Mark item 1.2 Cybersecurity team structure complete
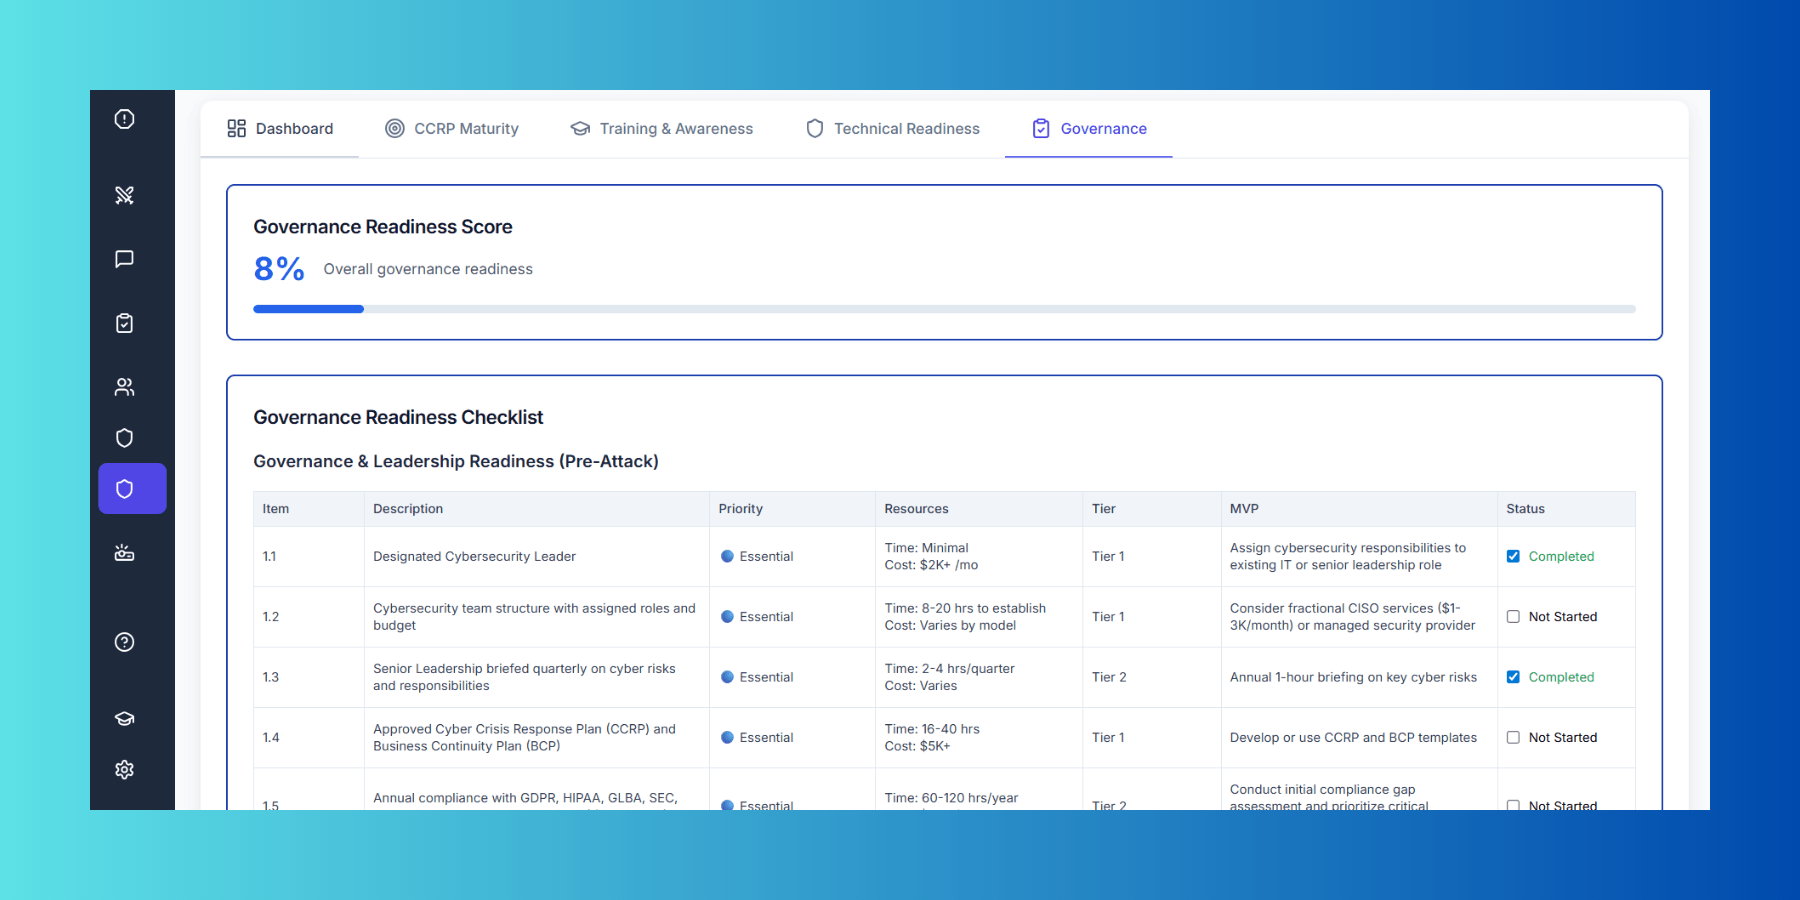 (x=1513, y=617)
